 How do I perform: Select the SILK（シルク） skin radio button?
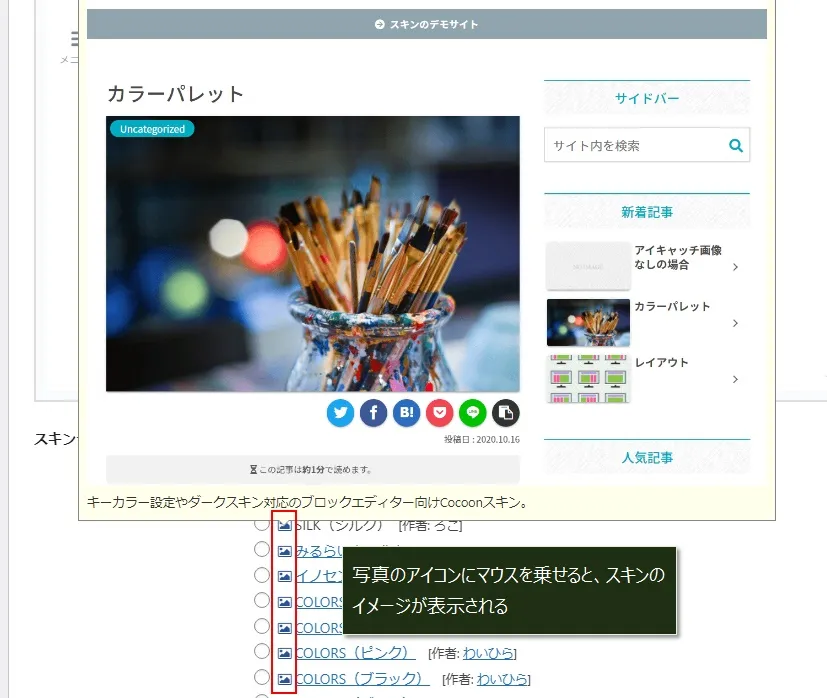click(x=262, y=524)
